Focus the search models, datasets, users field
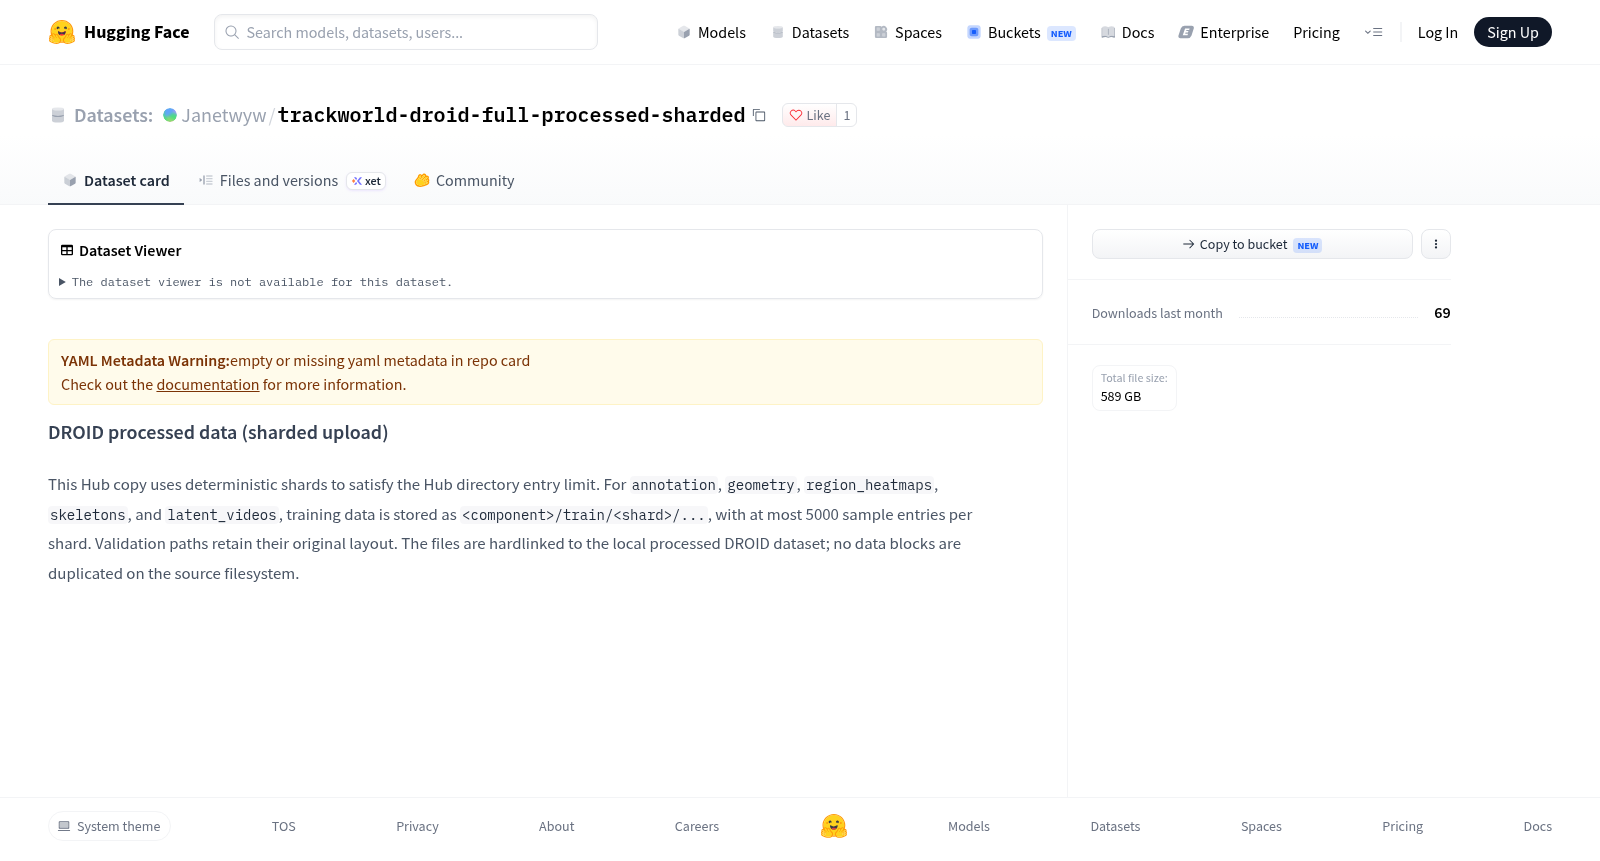 point(406,32)
